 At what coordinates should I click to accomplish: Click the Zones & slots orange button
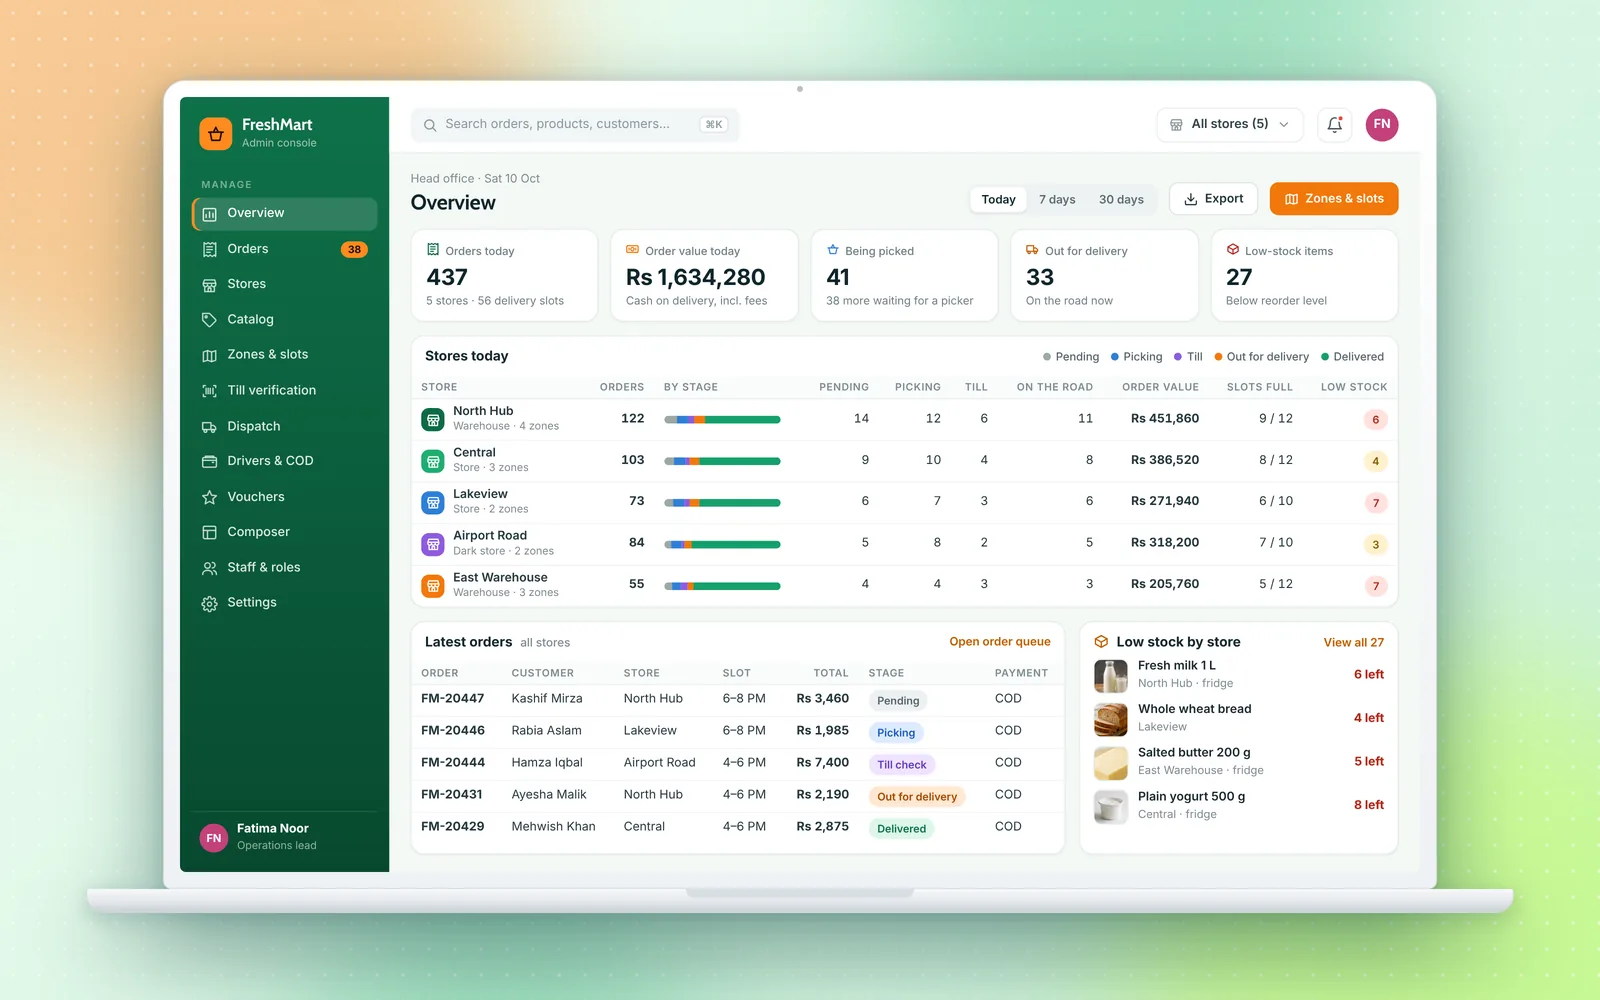(x=1334, y=199)
